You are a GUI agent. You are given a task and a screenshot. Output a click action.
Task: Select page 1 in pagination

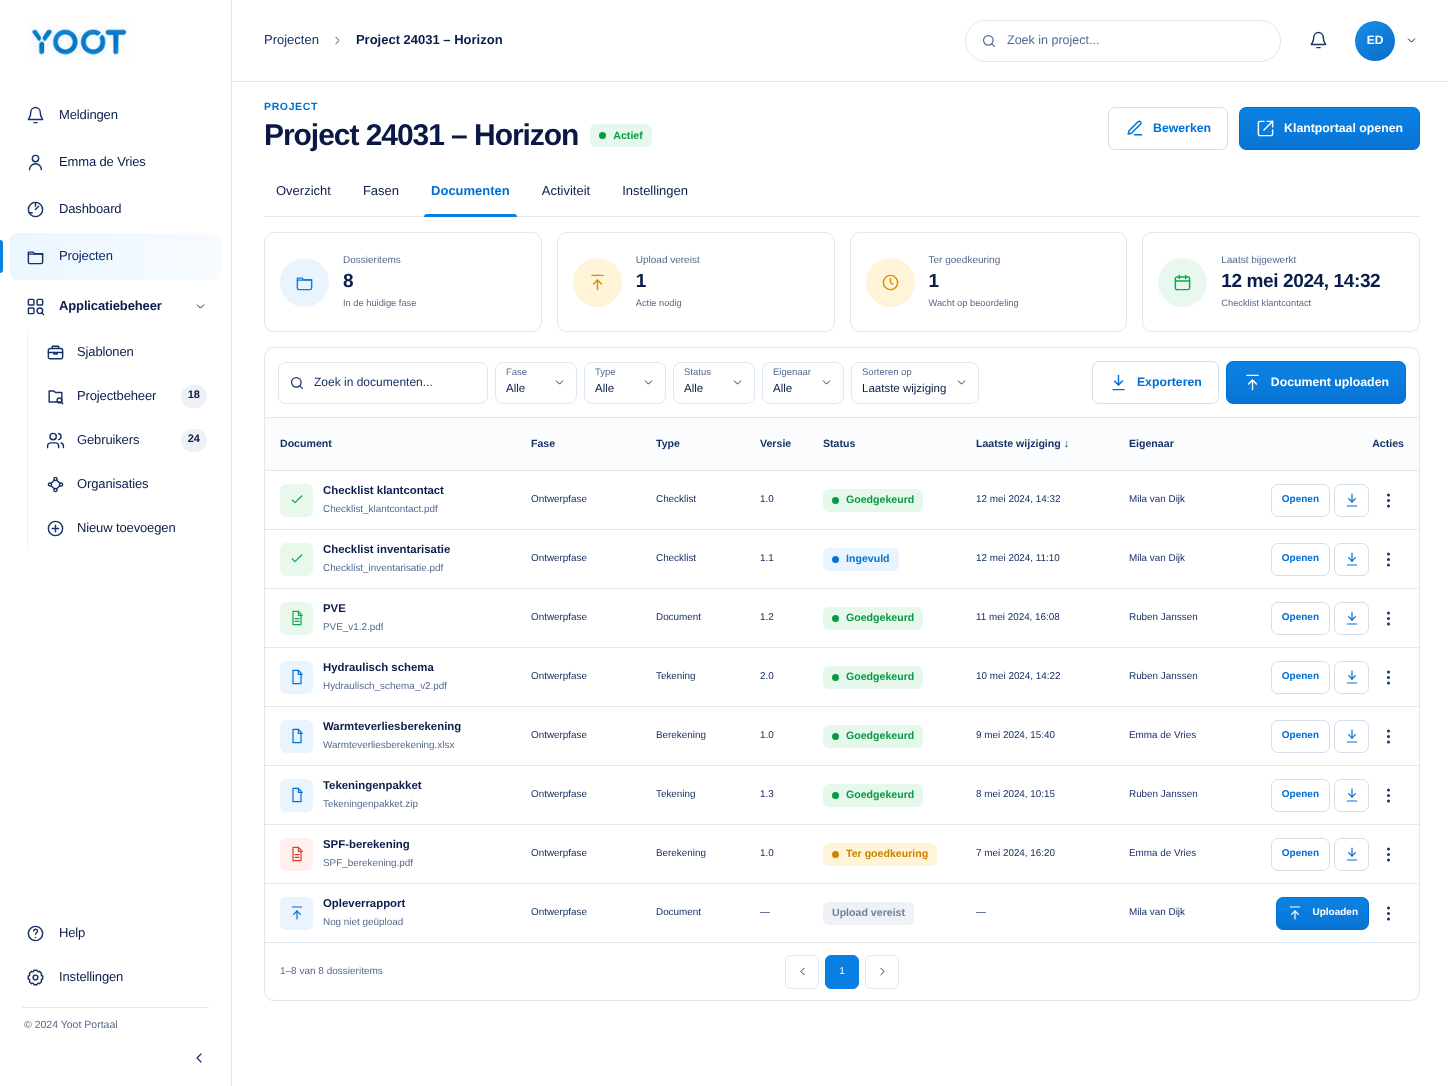(x=842, y=972)
